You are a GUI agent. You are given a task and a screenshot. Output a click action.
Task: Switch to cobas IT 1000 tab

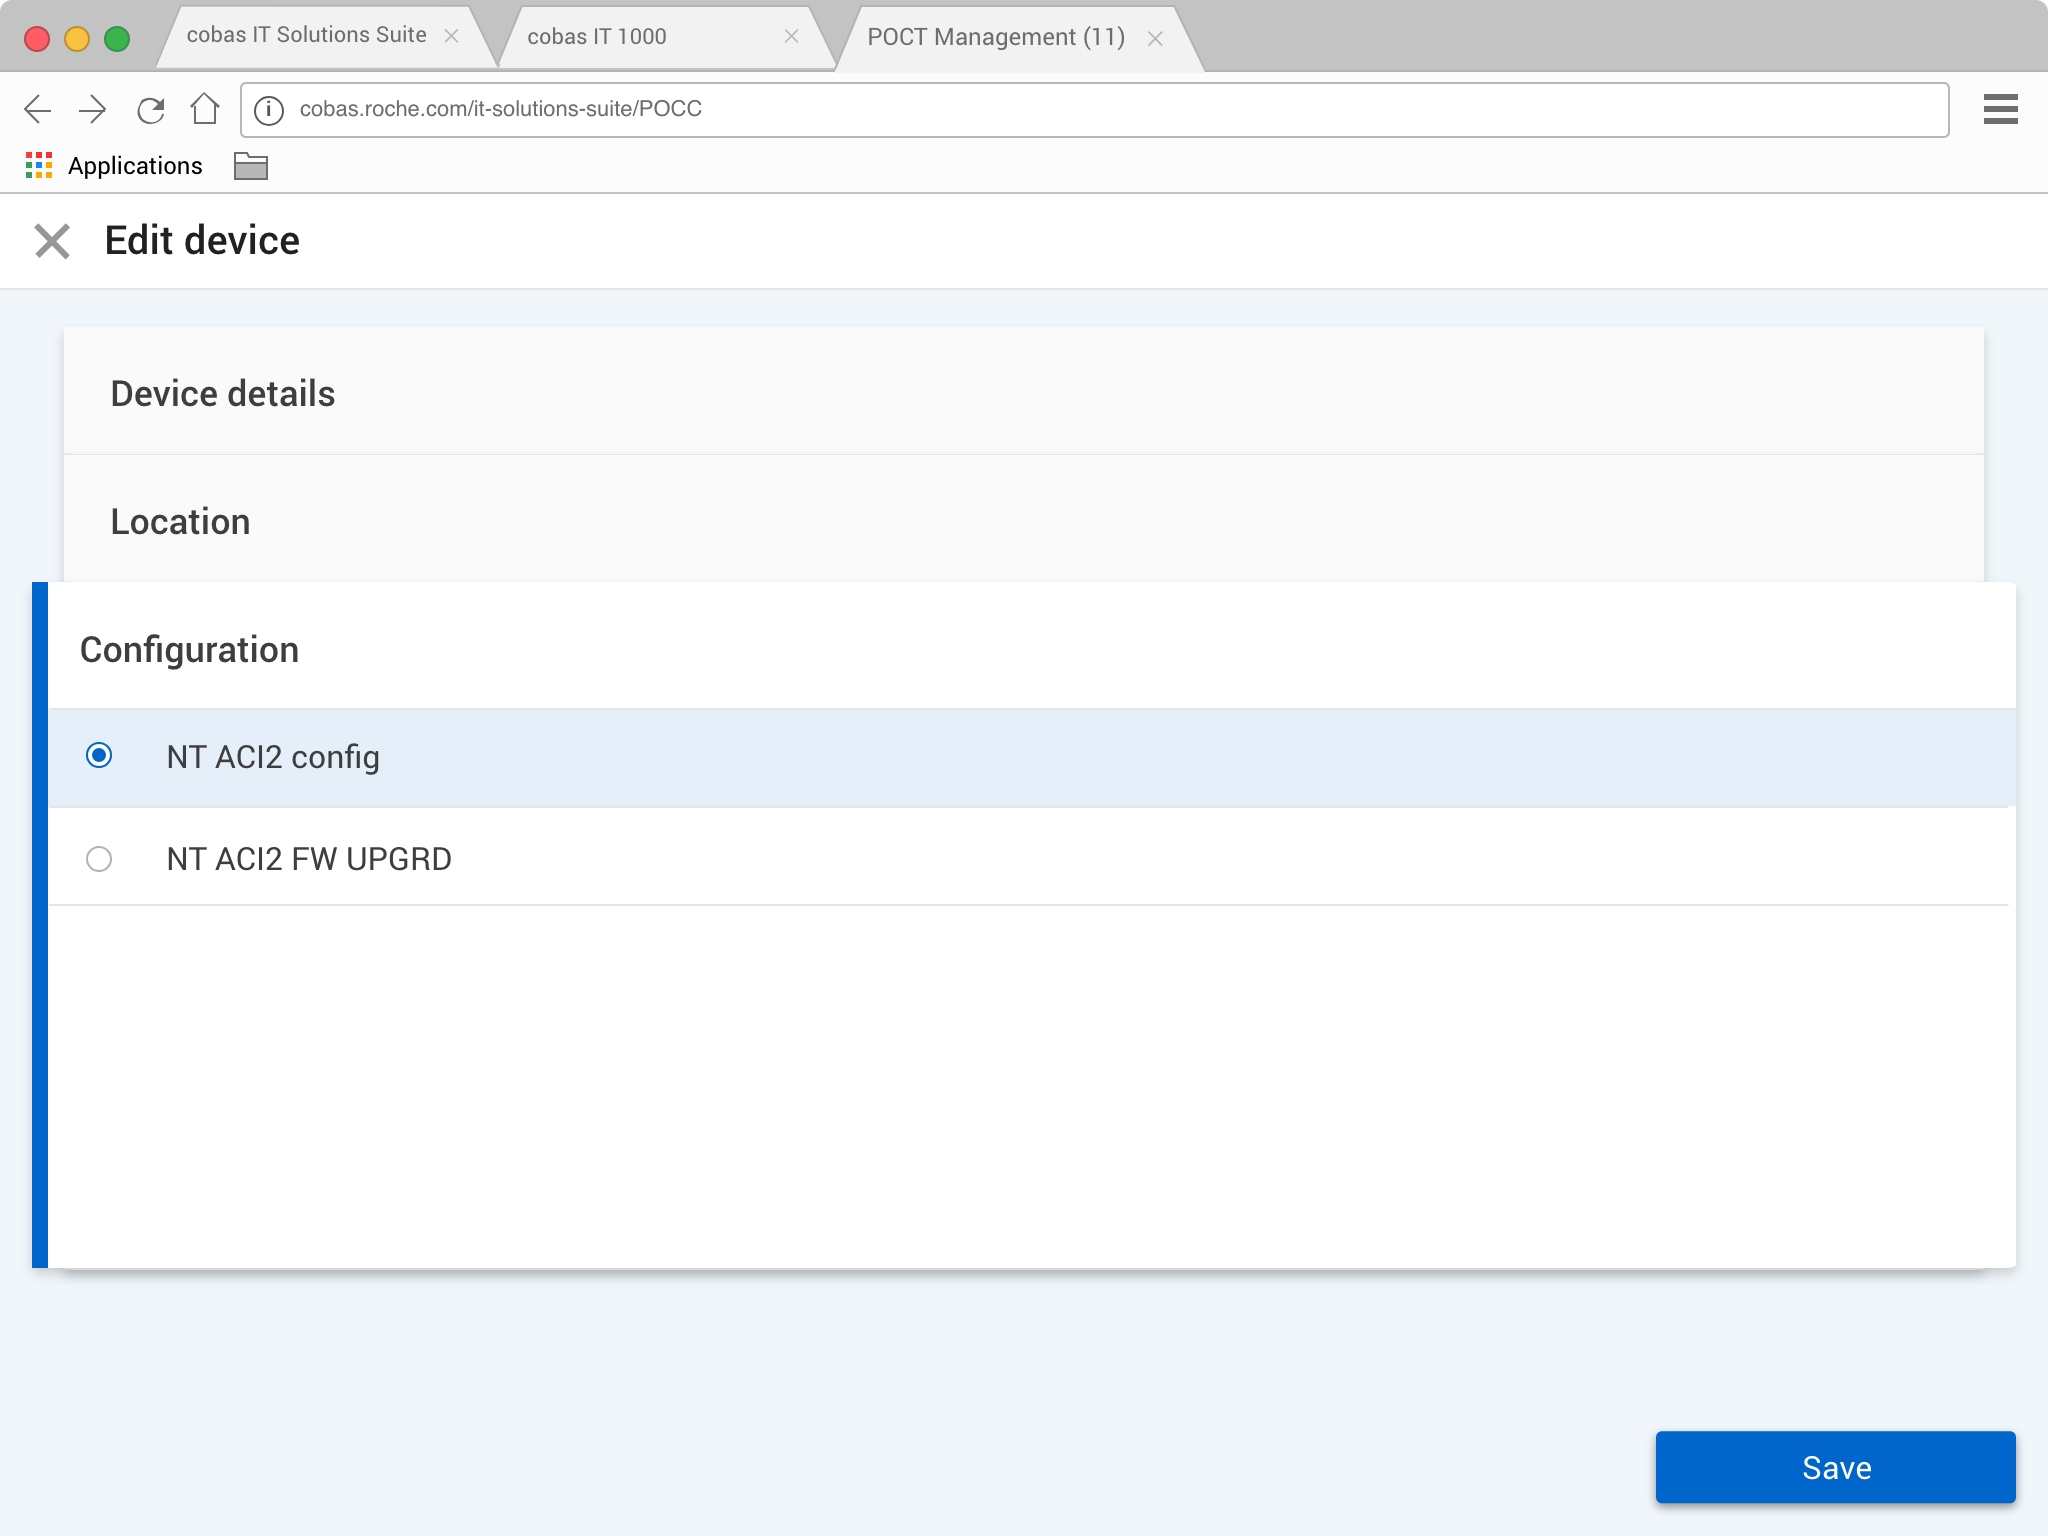(640, 37)
